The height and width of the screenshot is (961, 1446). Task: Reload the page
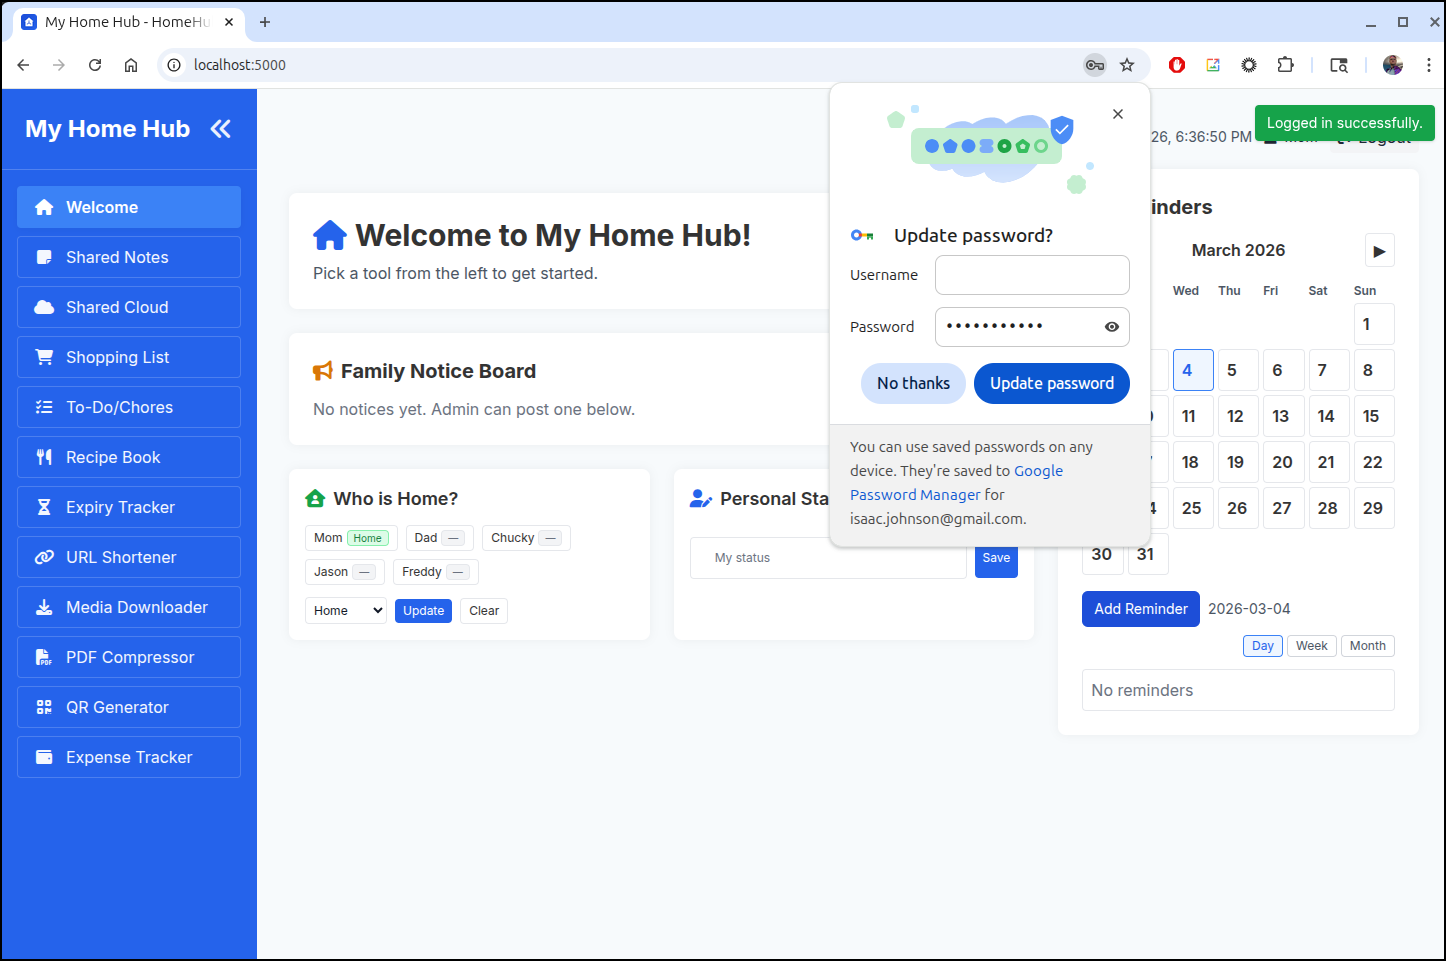(x=95, y=65)
